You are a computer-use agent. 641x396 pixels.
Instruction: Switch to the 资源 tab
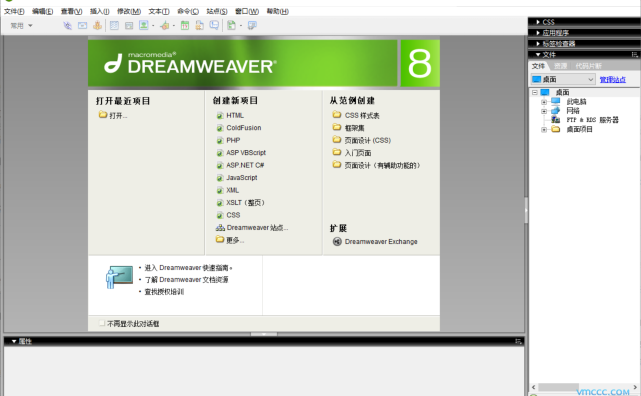click(x=560, y=66)
